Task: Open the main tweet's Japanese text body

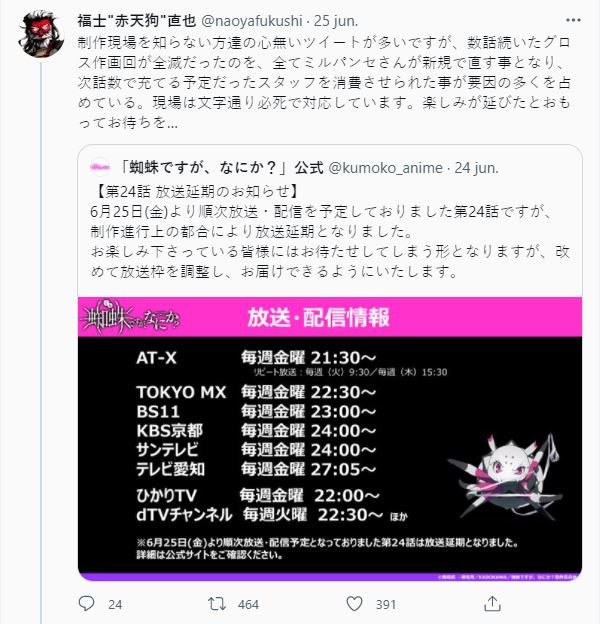Action: 324,82
